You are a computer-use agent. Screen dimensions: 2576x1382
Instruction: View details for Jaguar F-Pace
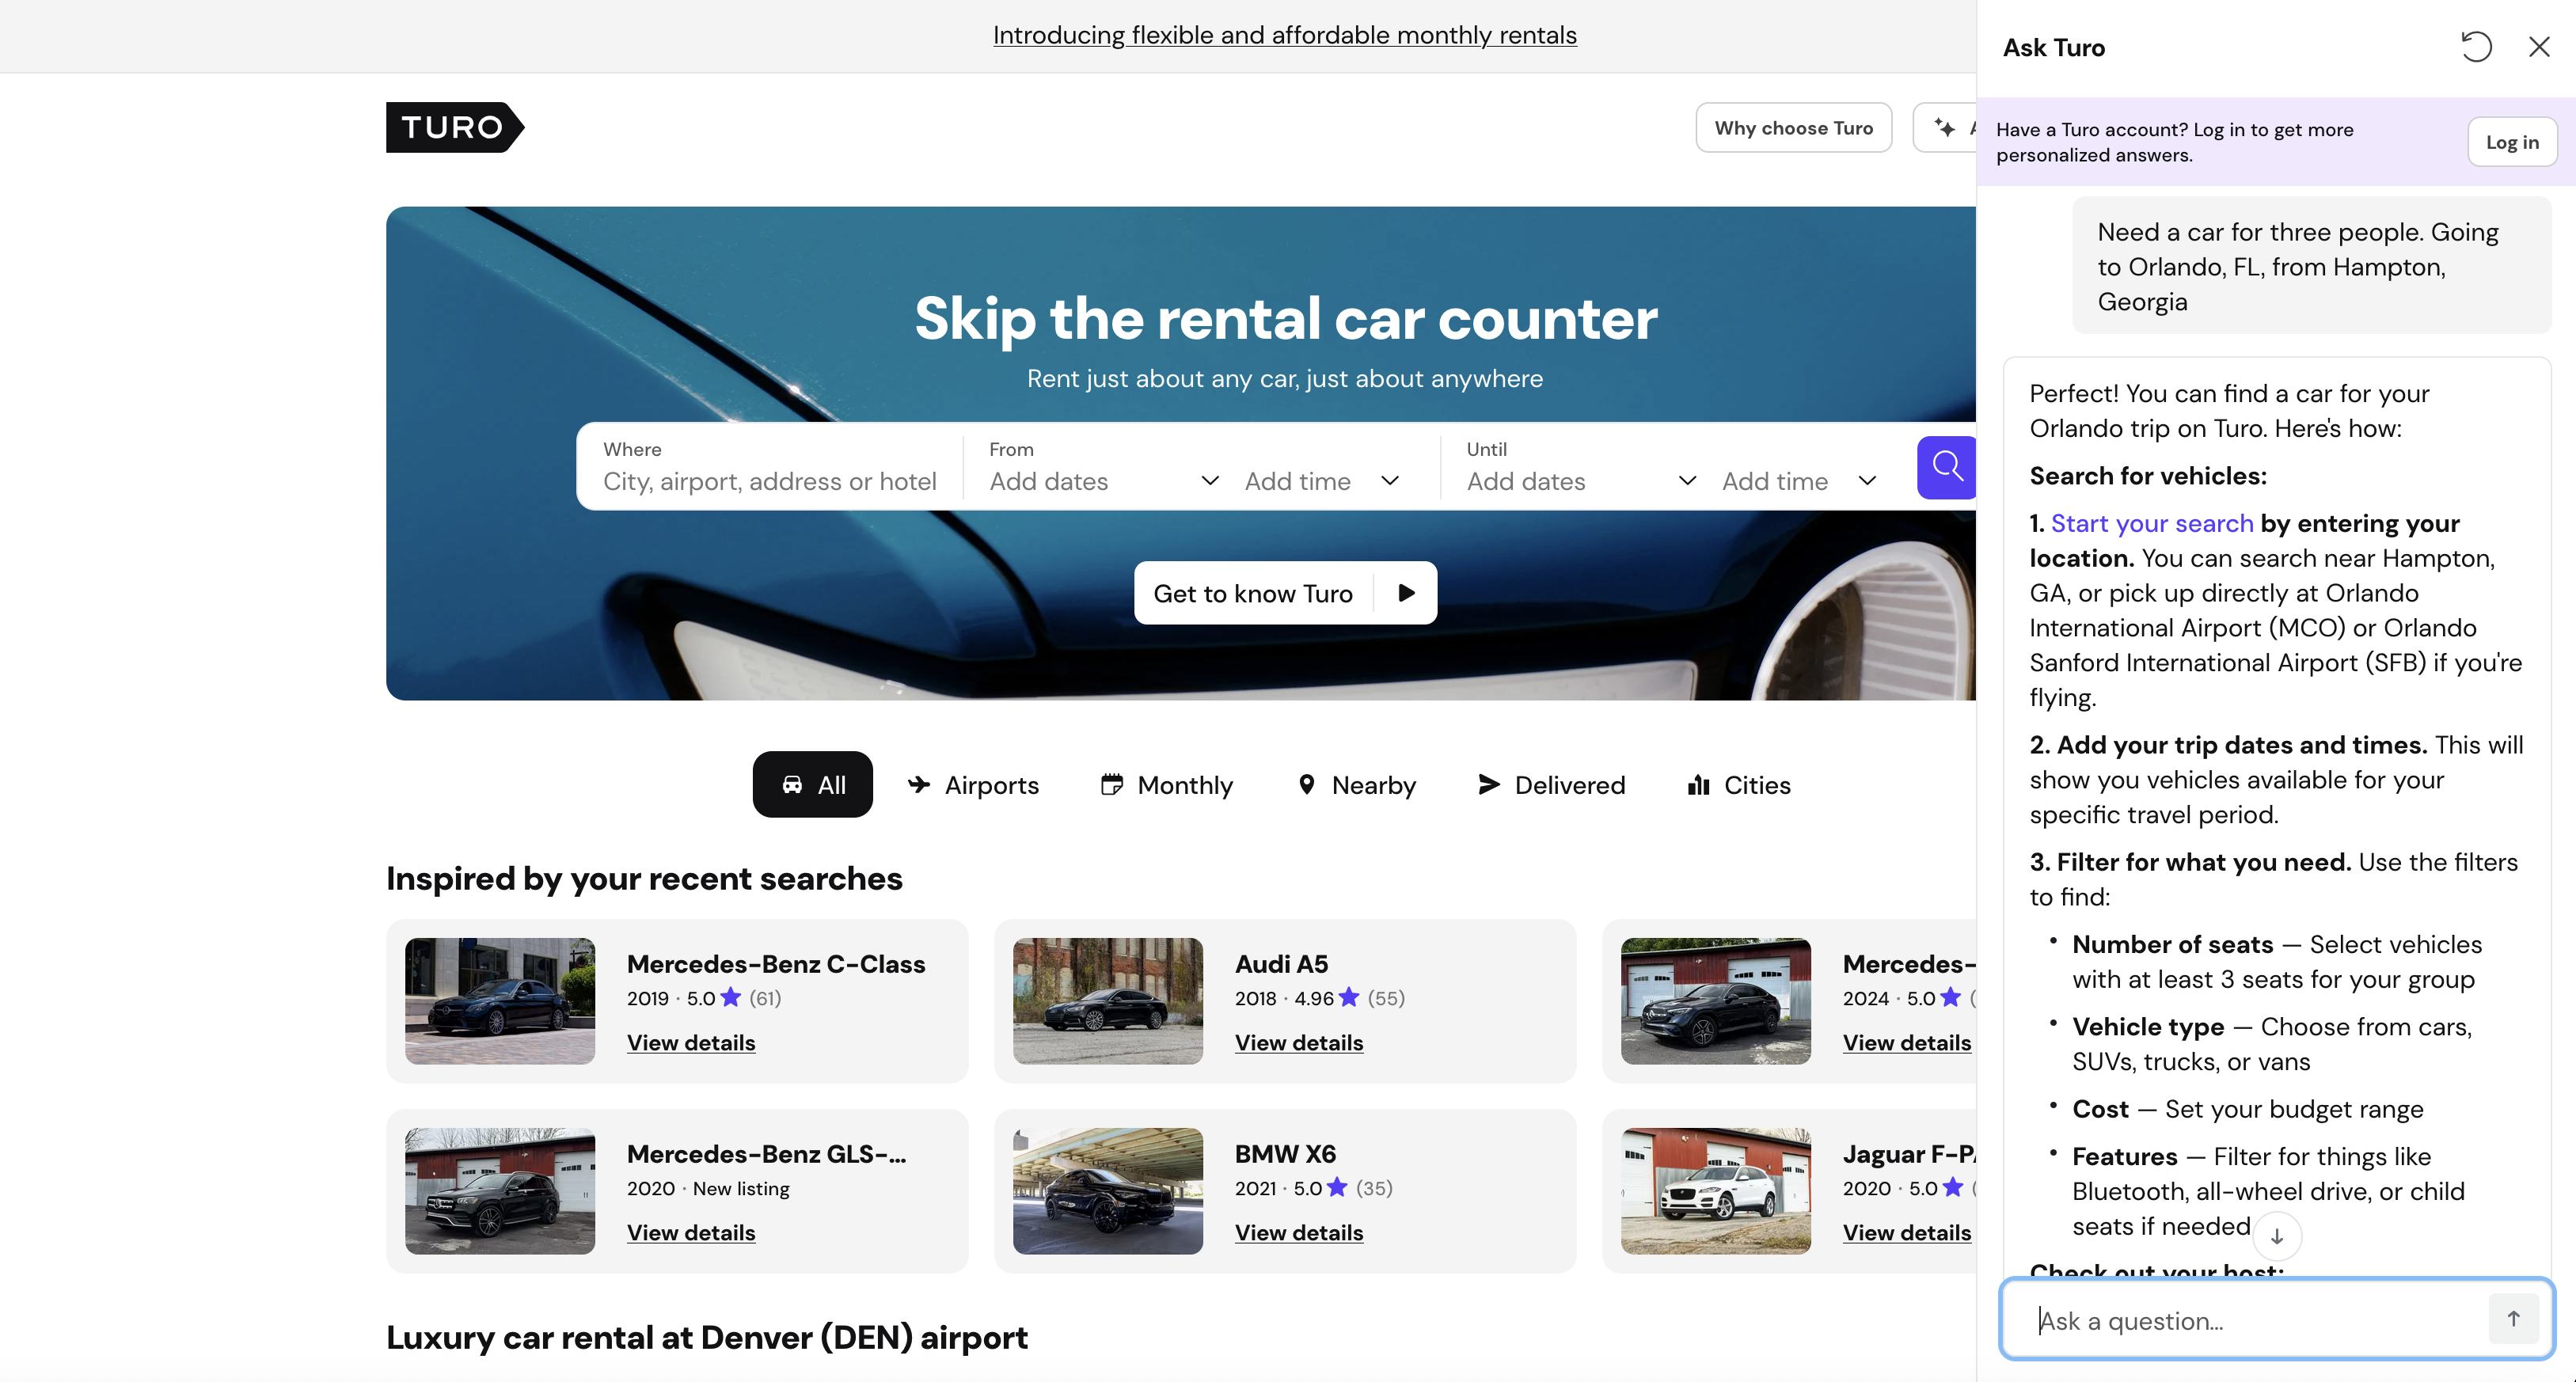click(x=1907, y=1233)
